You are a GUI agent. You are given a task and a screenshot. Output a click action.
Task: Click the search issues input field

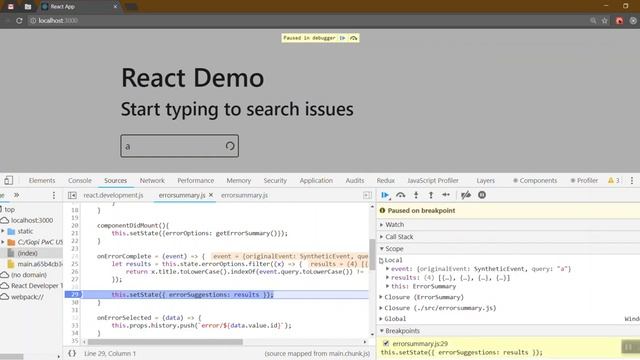point(180,146)
